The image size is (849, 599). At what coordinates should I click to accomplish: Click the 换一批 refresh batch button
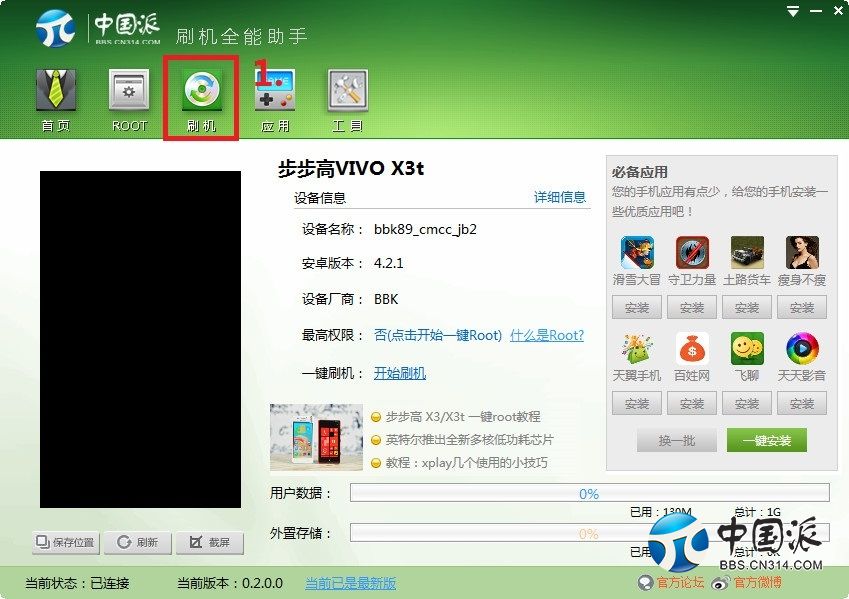(677, 440)
